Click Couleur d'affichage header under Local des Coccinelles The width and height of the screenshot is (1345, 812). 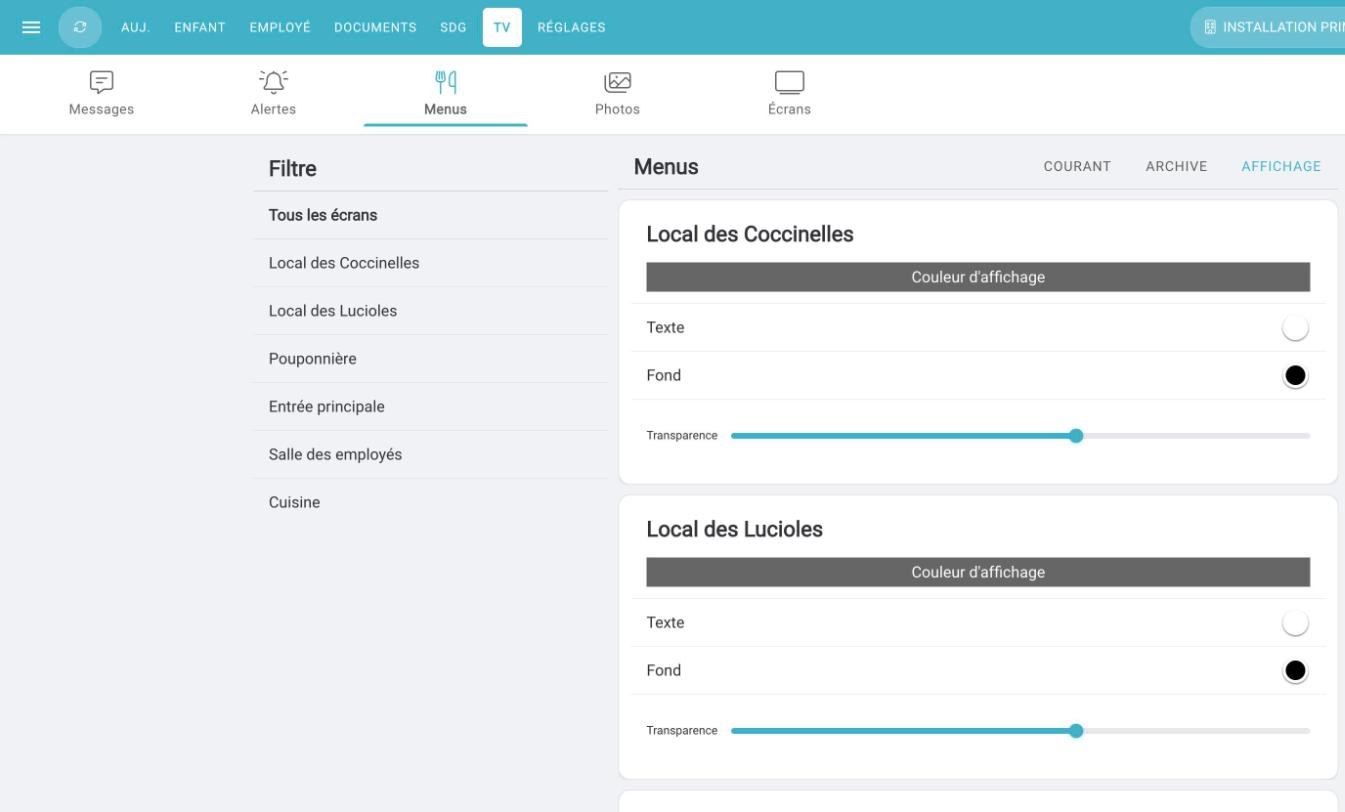(978, 277)
